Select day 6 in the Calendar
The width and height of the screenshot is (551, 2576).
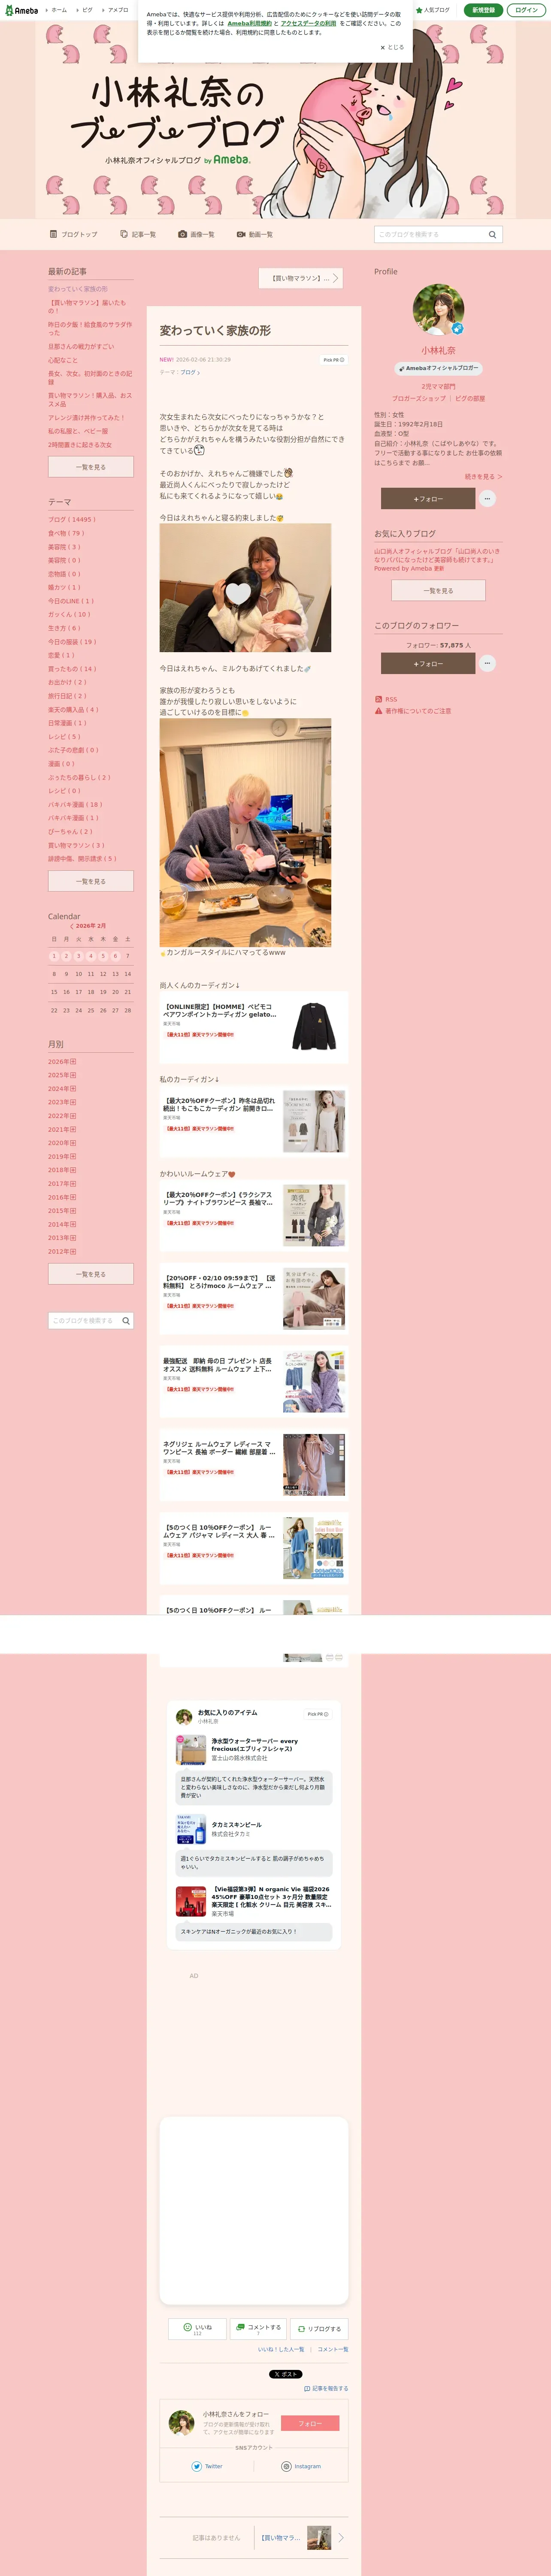pyautogui.click(x=115, y=956)
